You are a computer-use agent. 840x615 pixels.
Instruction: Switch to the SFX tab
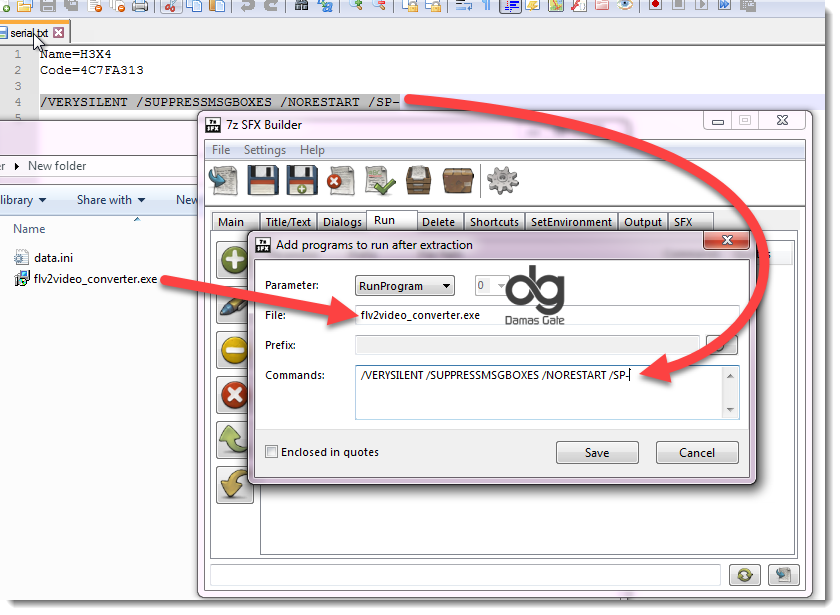pyautogui.click(x=683, y=222)
